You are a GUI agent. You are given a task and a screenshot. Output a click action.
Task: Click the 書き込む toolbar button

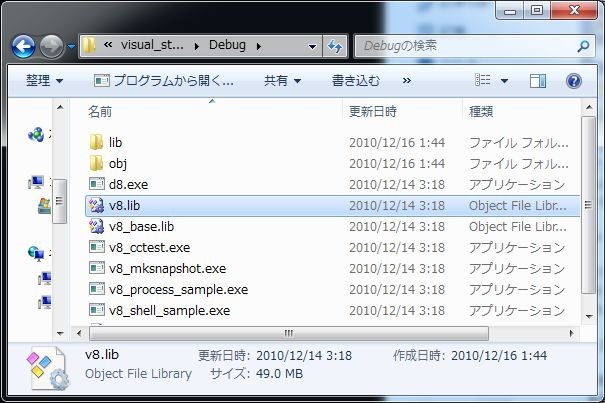pos(355,81)
